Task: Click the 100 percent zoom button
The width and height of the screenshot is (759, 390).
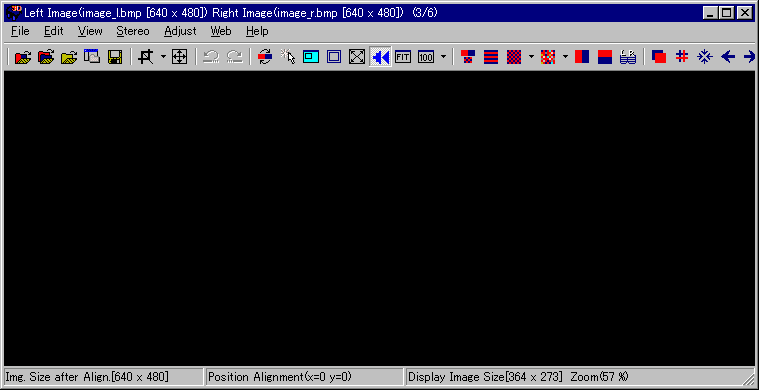Action: (x=426, y=57)
